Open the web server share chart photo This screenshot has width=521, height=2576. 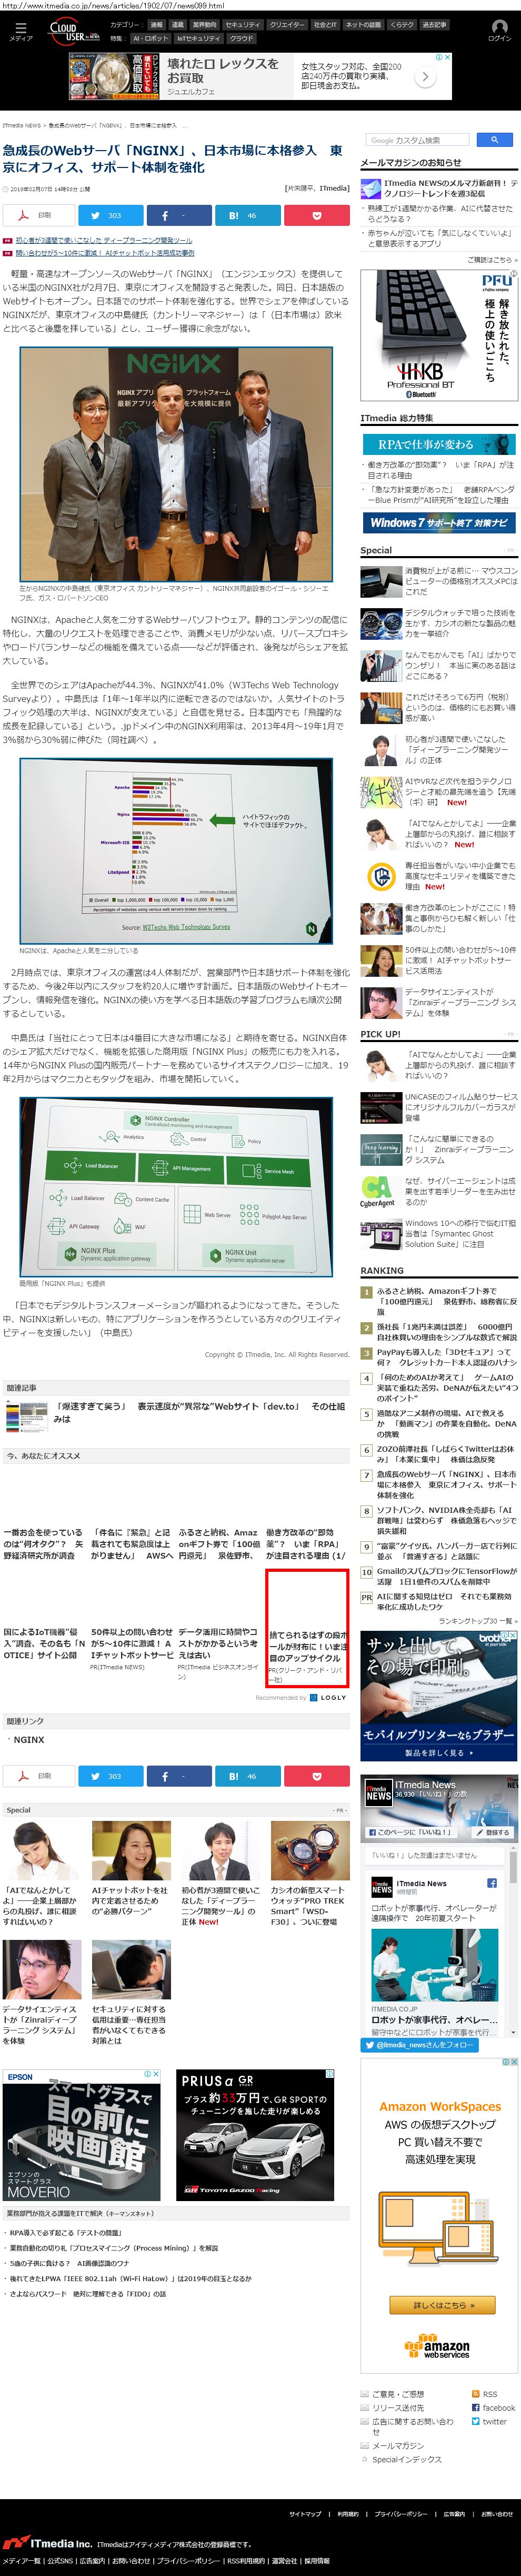(x=176, y=851)
